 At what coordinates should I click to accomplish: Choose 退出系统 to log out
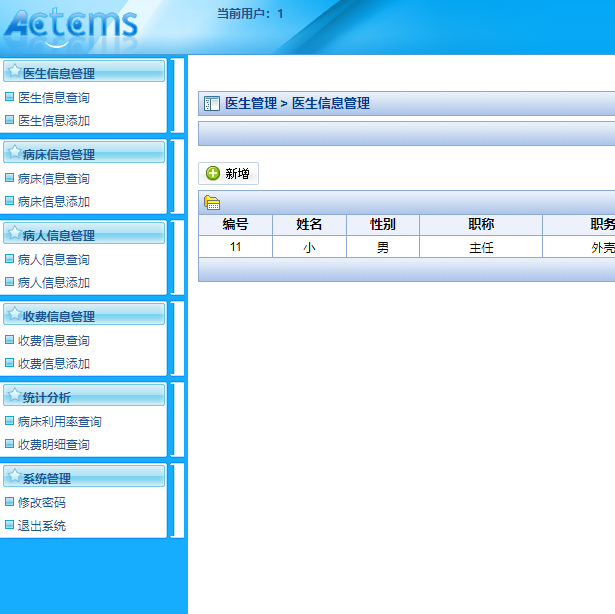point(42,526)
